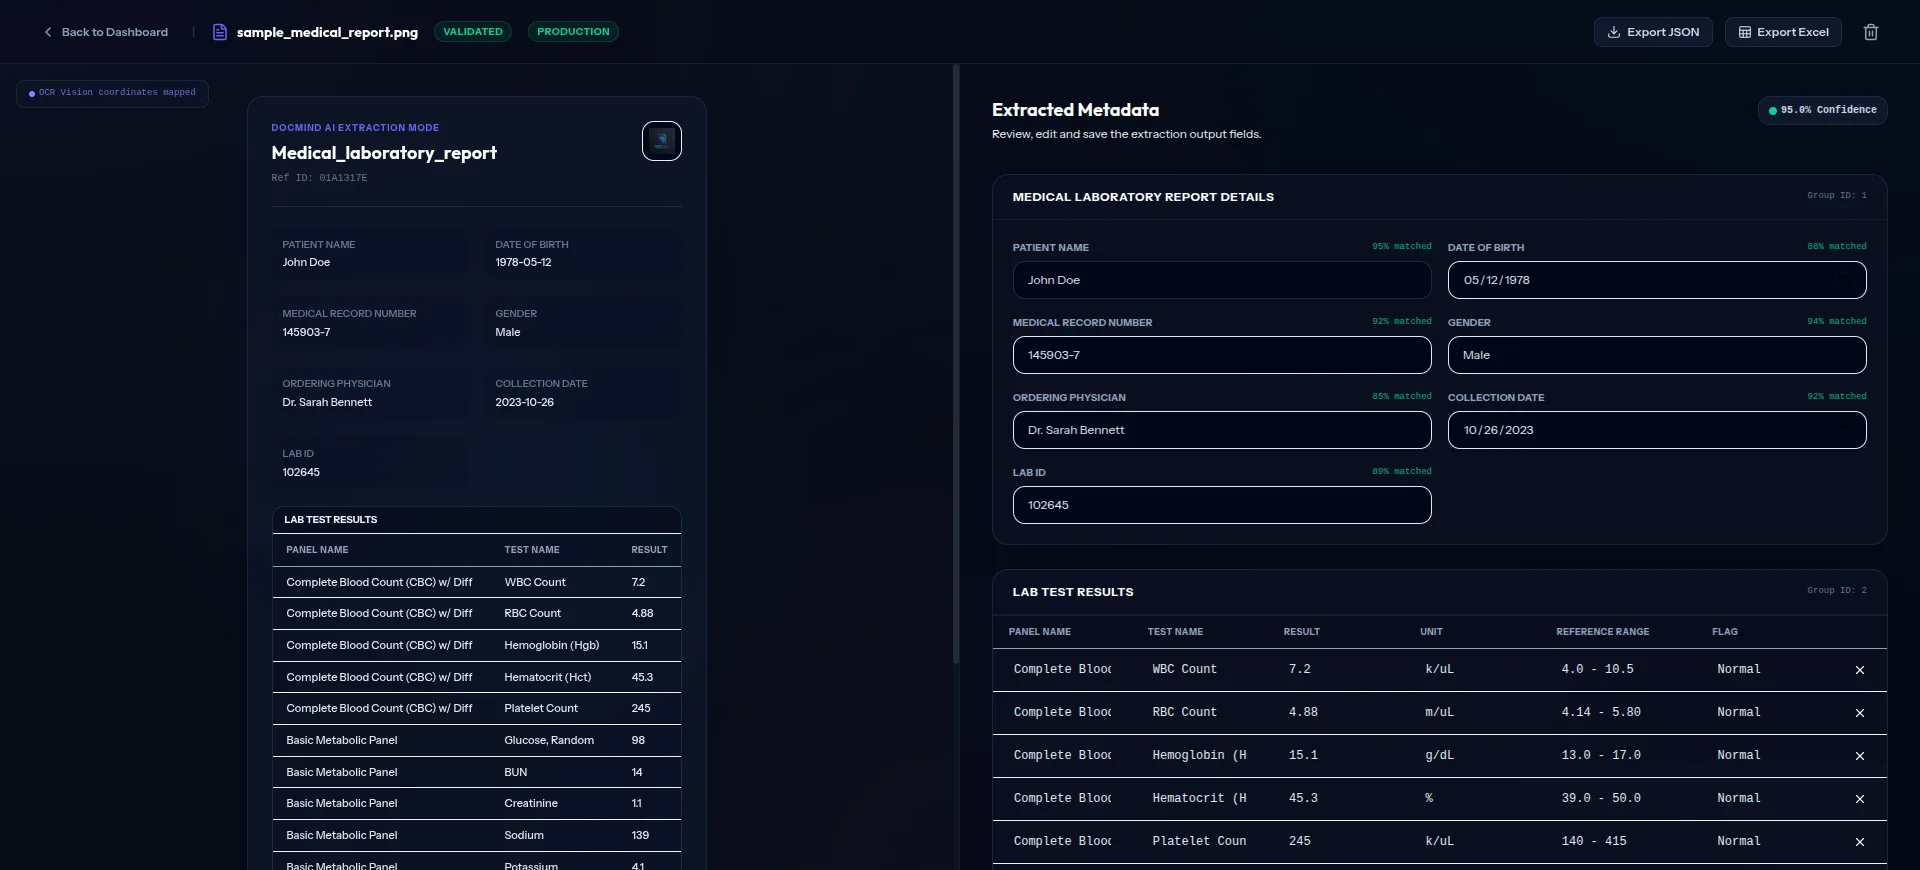1920x870 pixels.
Task: Click the VALIDATED status badge
Action: (473, 32)
